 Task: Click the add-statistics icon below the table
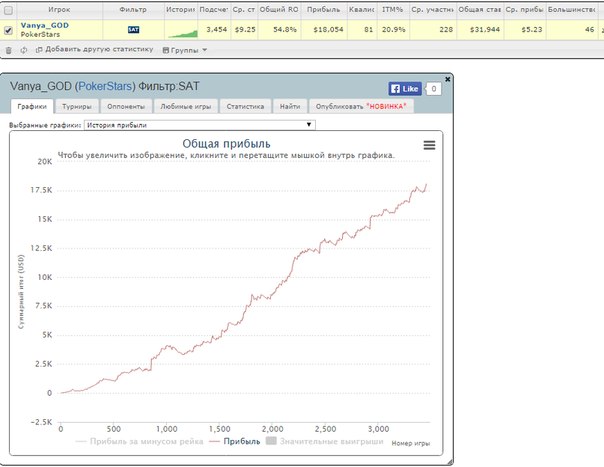click(x=38, y=49)
